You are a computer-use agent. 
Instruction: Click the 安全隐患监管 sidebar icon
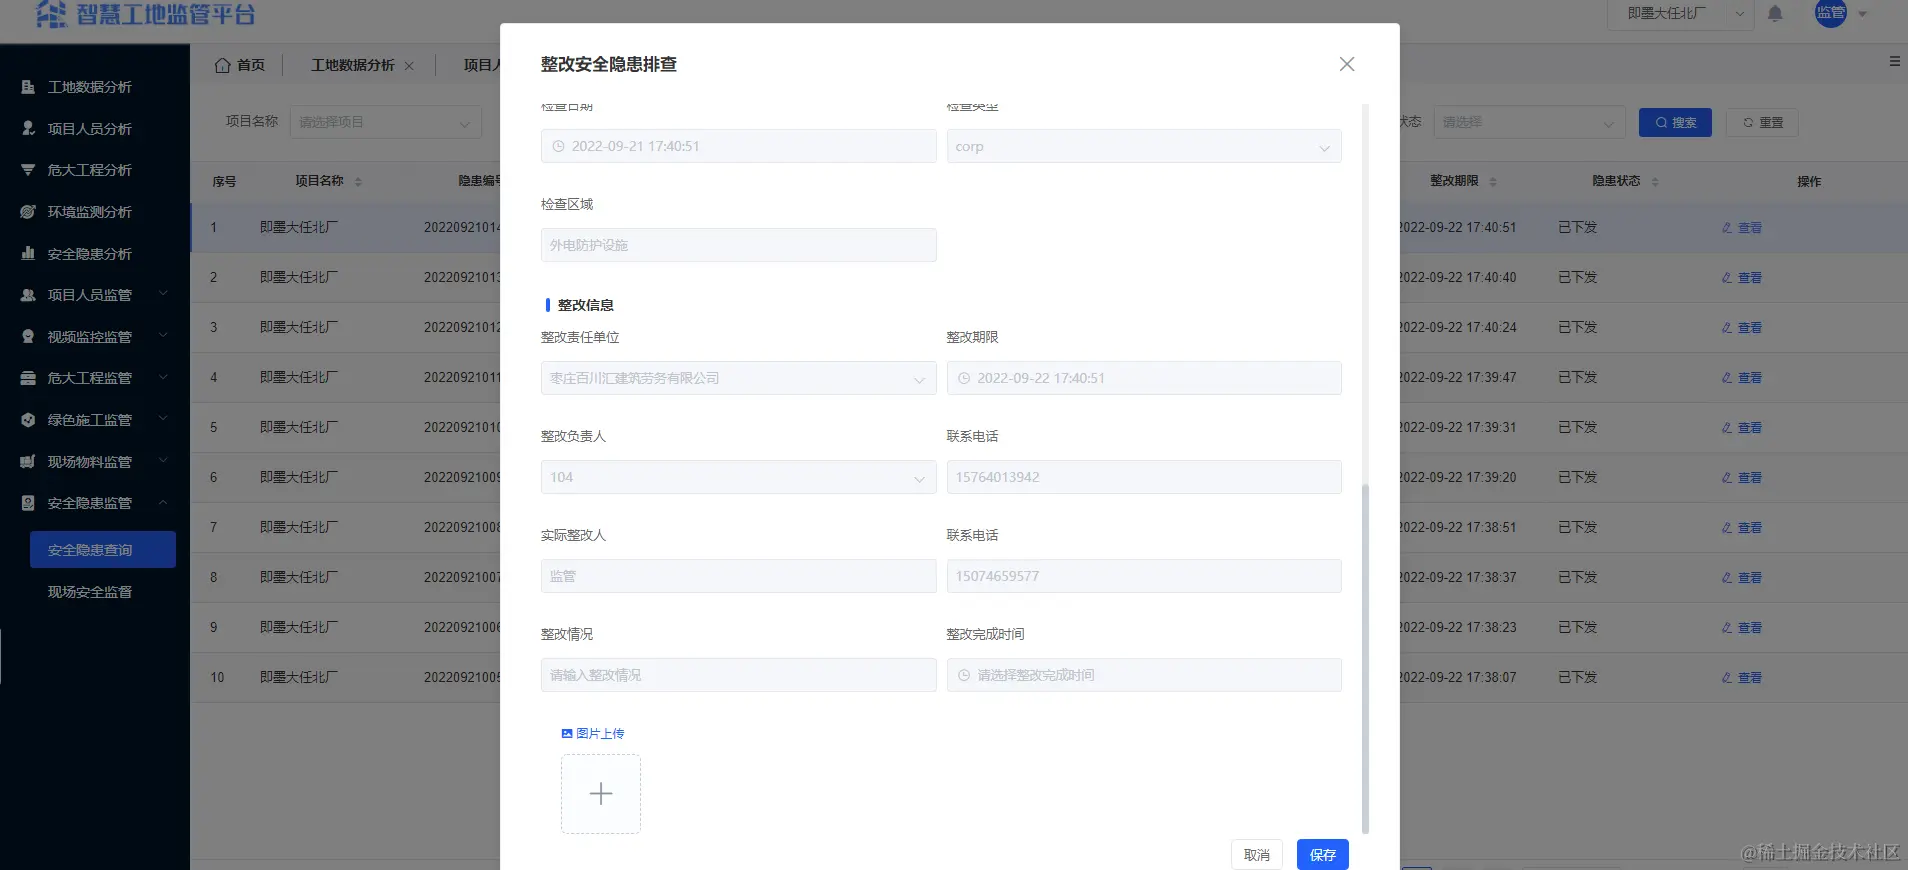[28, 503]
